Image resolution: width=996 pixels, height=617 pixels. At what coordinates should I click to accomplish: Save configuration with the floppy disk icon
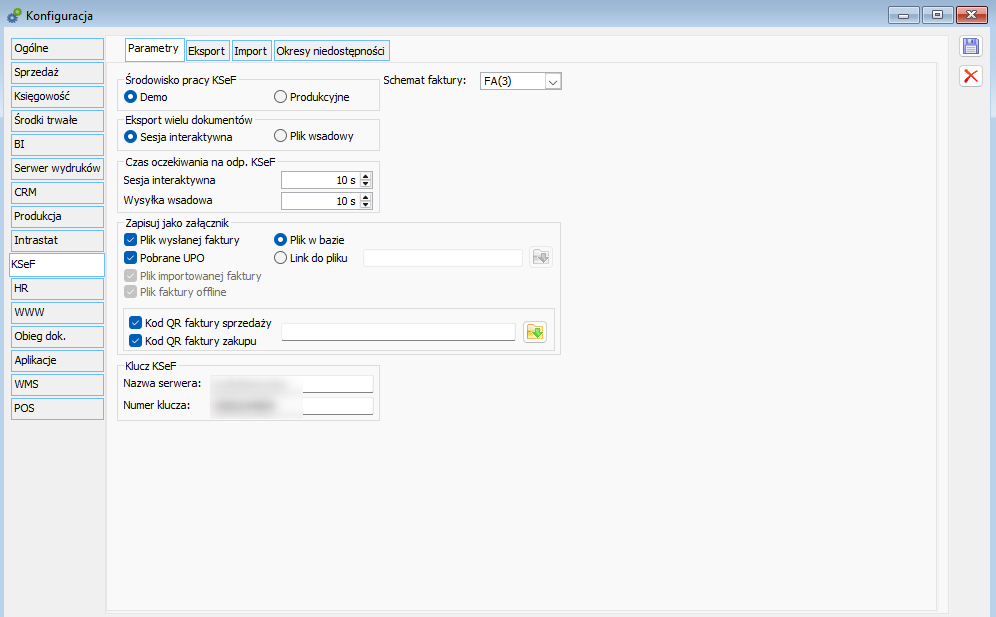[971, 46]
